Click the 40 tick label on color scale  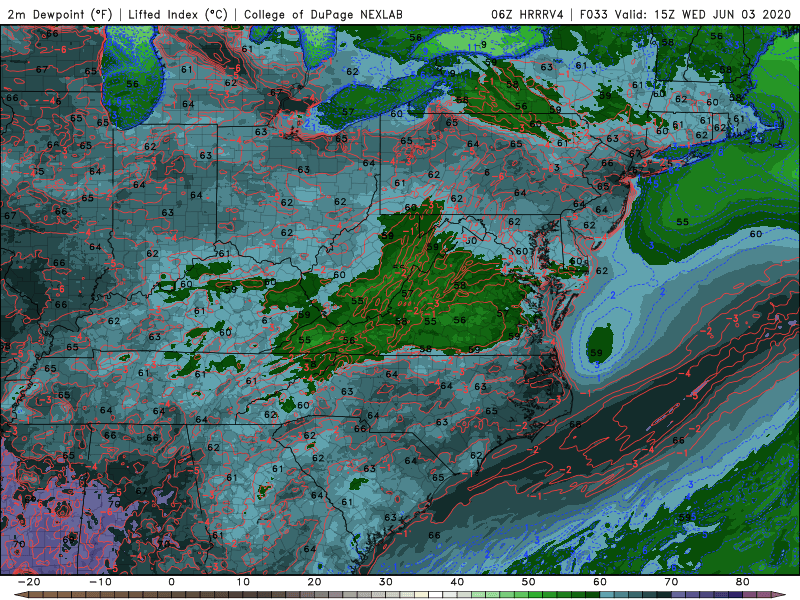(457, 582)
